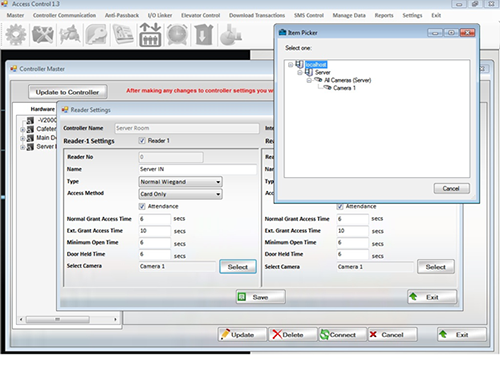Viewport: 500px width, 385px height.
Task: Click the Hardware tree horizontal scrollbar thumb
Action: (58, 319)
